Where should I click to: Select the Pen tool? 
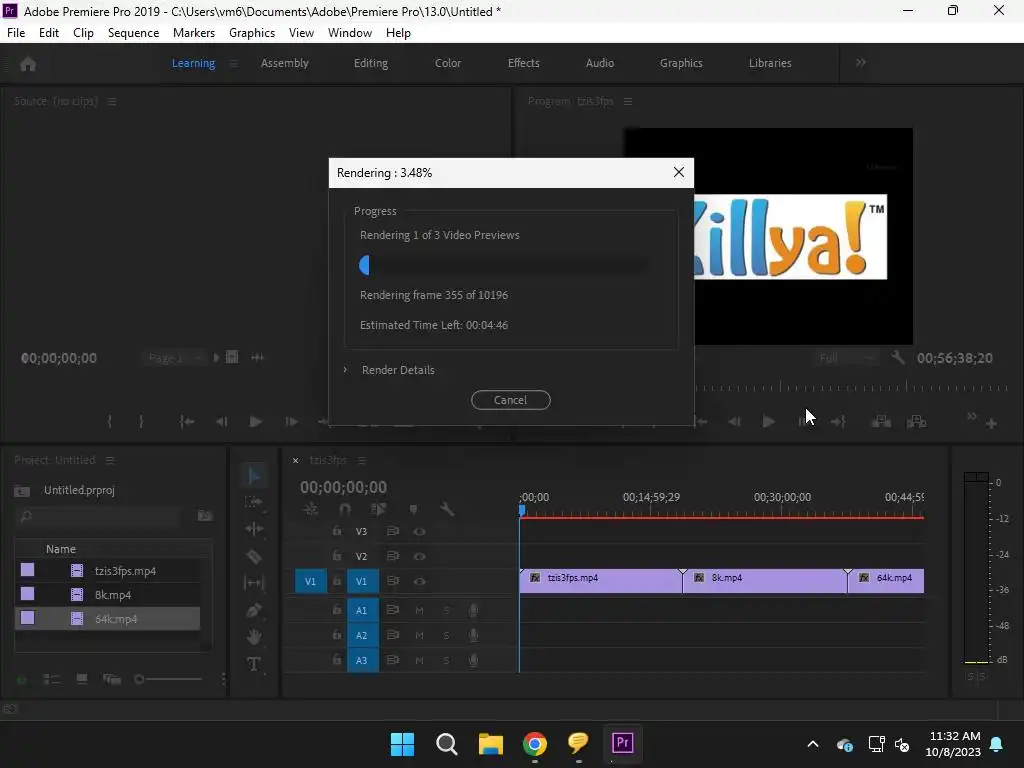(x=254, y=610)
